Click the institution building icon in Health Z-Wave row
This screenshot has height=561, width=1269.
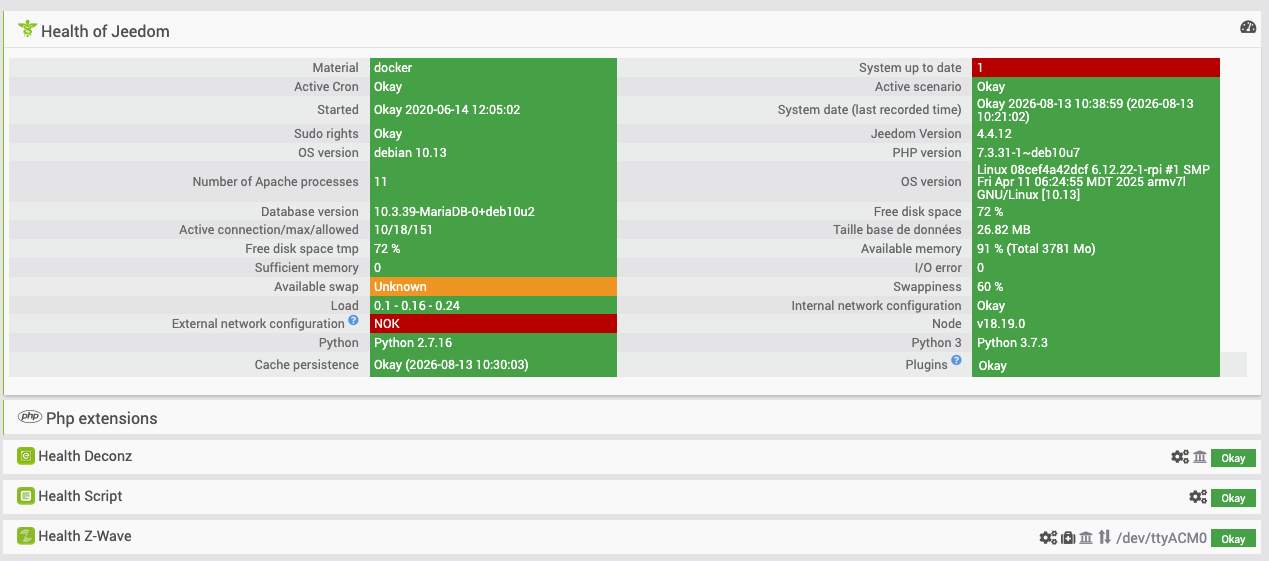coord(1086,537)
